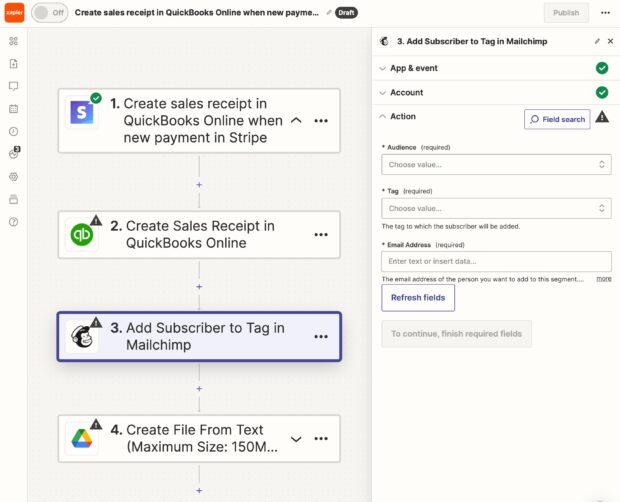Close the Mailchimp step panel
Screen dimensions: 620x502
[x=611, y=41]
